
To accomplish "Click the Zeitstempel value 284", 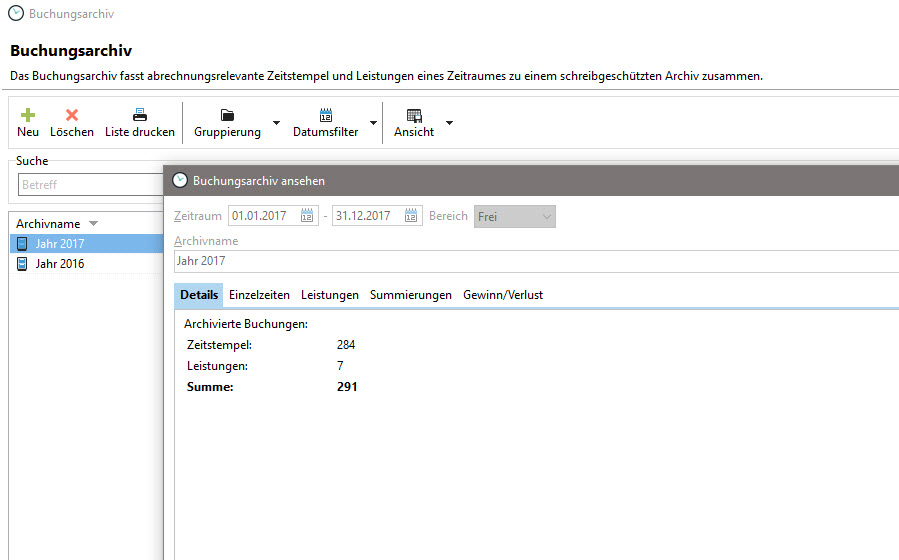I will [346, 345].
